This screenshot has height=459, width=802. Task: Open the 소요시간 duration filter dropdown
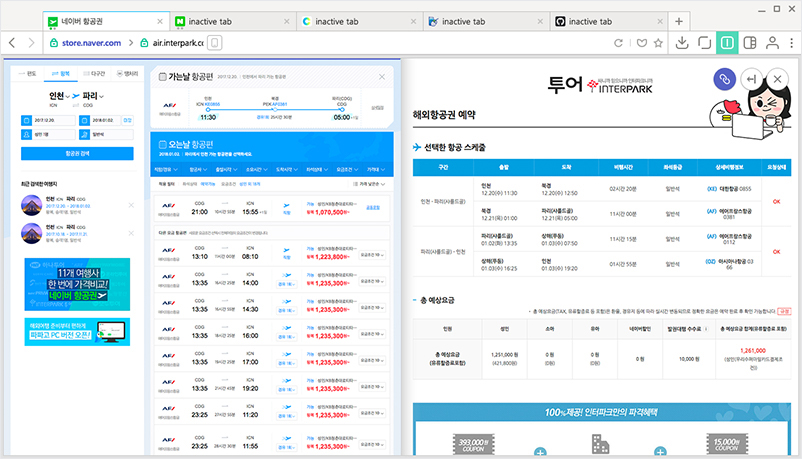tap(257, 169)
